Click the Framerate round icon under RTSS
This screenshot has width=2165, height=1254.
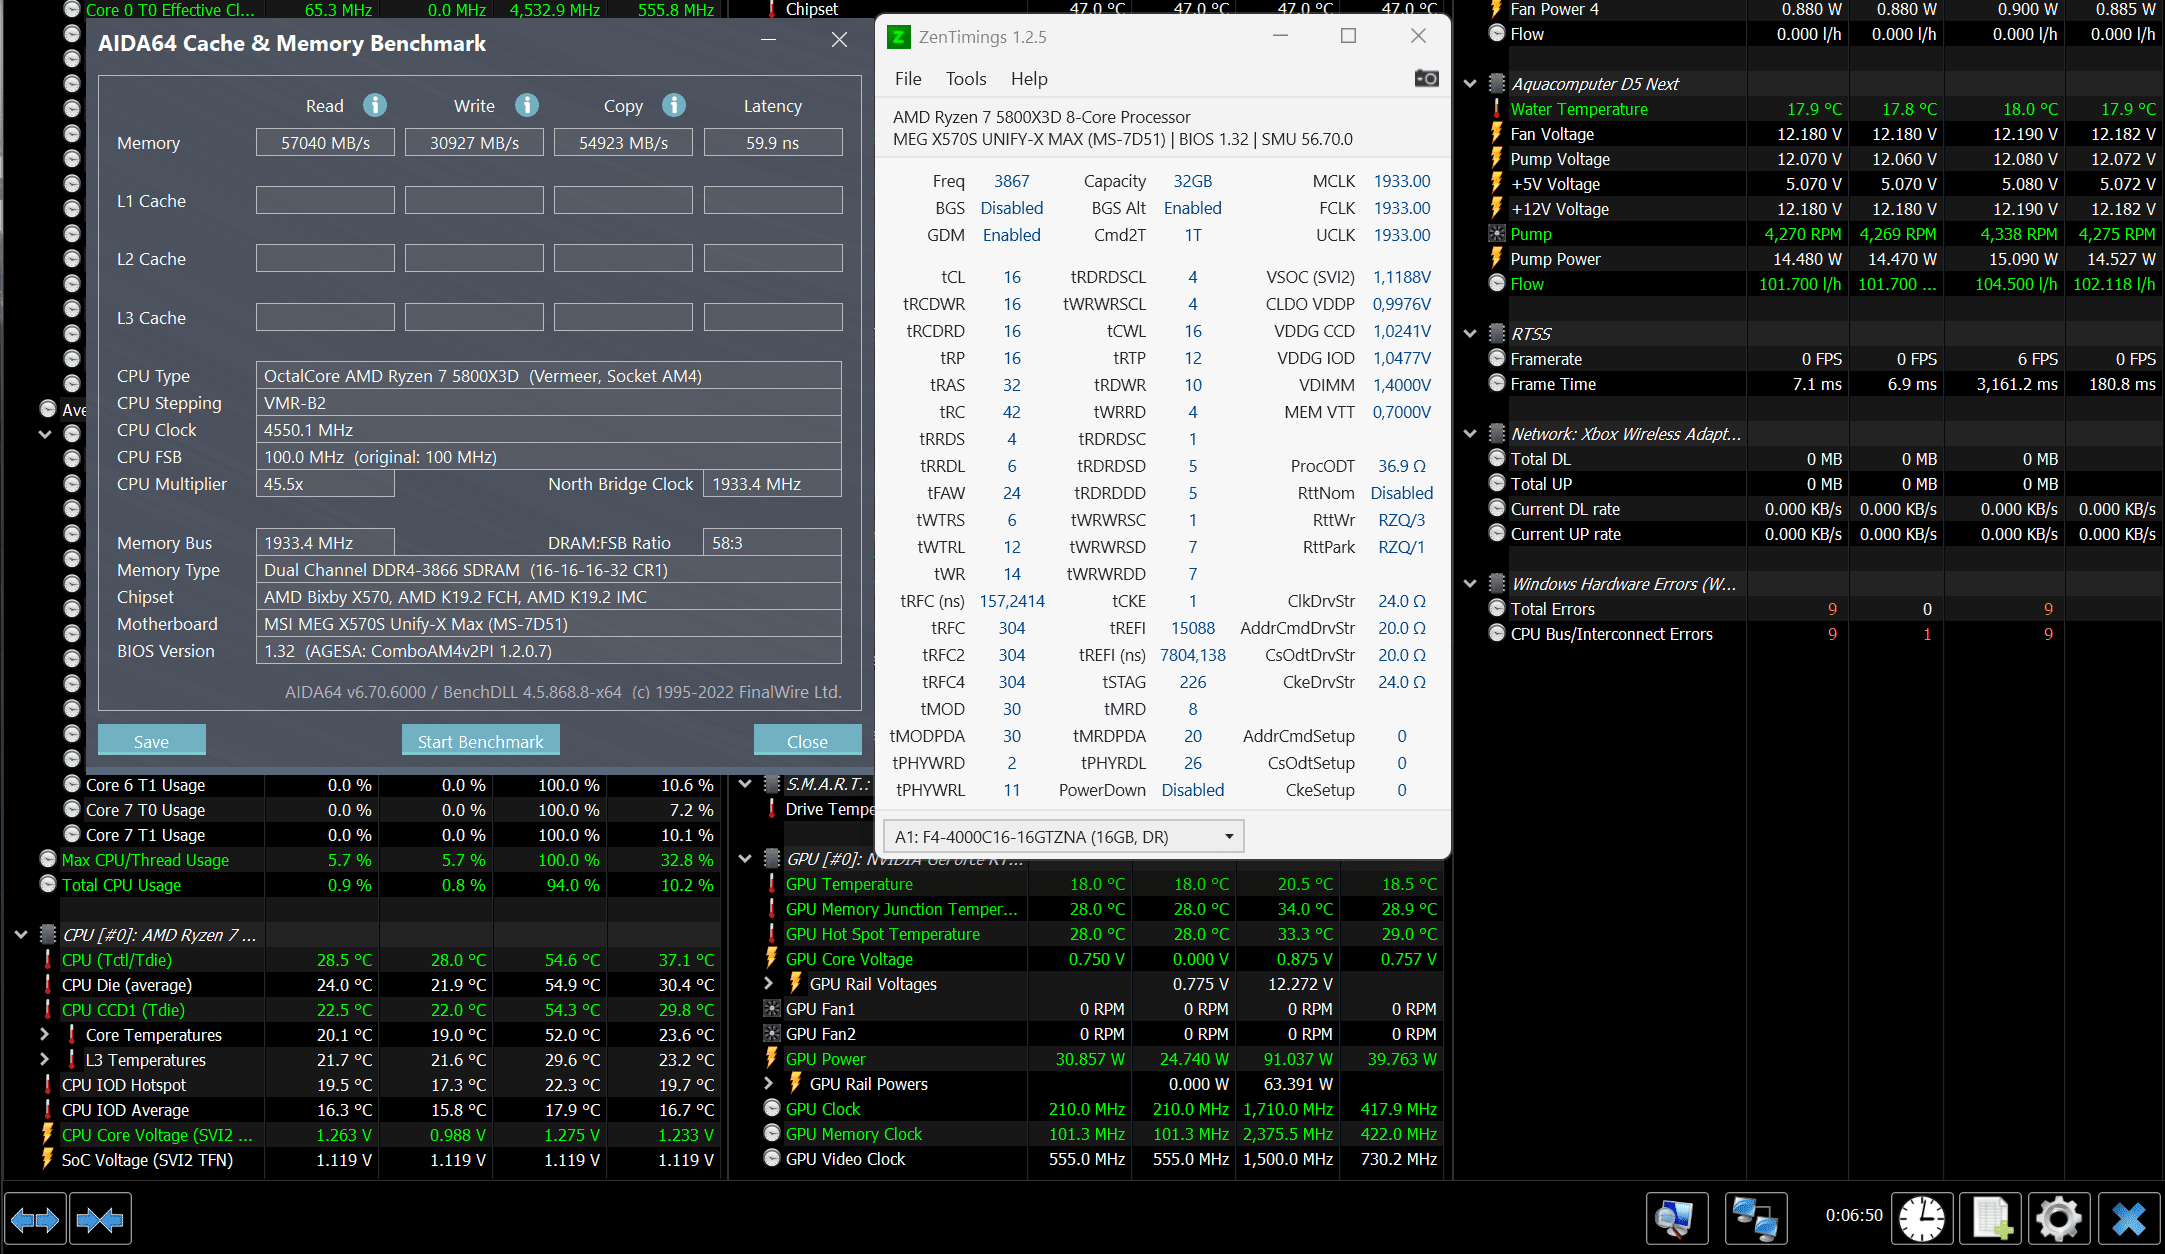pos(1497,358)
